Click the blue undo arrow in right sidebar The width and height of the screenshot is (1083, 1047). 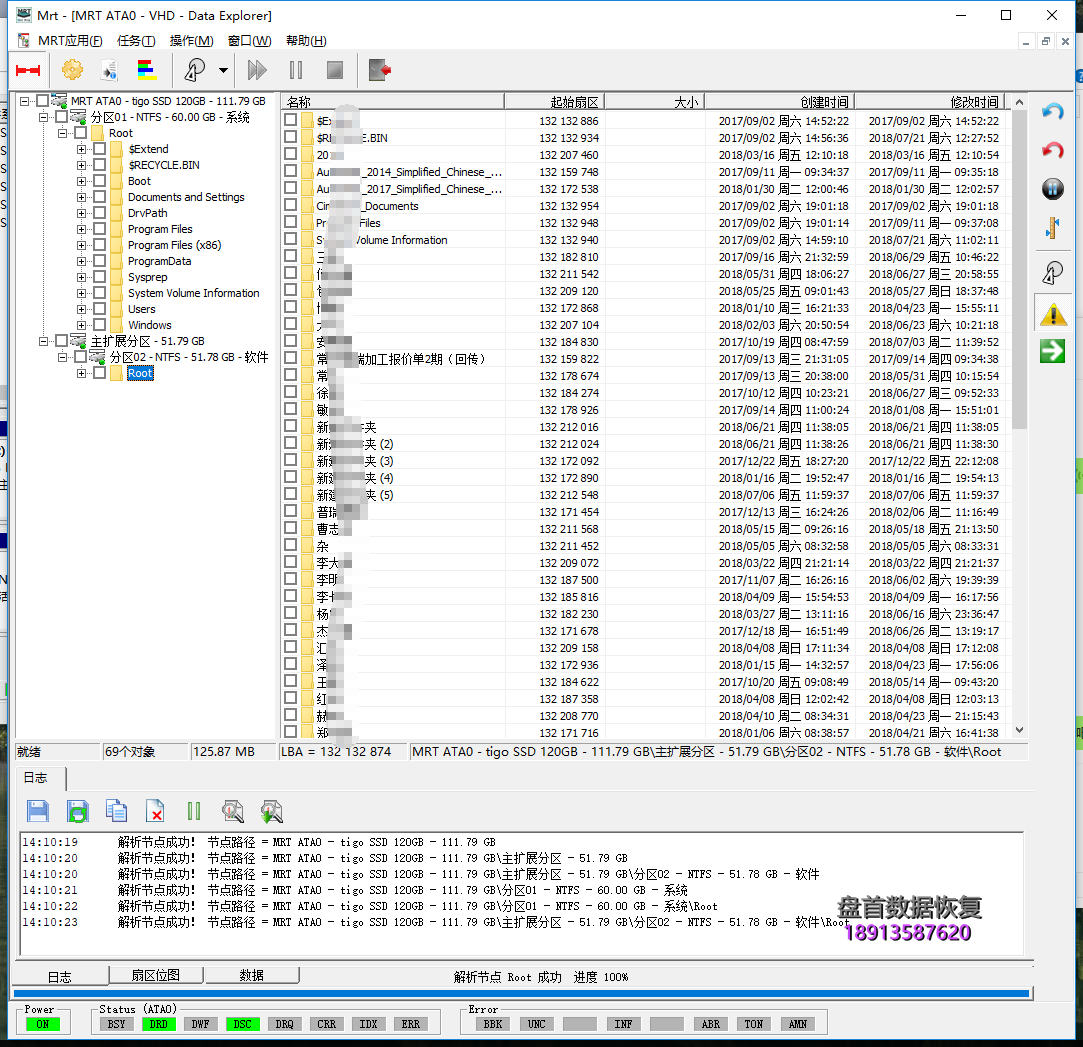1052,112
